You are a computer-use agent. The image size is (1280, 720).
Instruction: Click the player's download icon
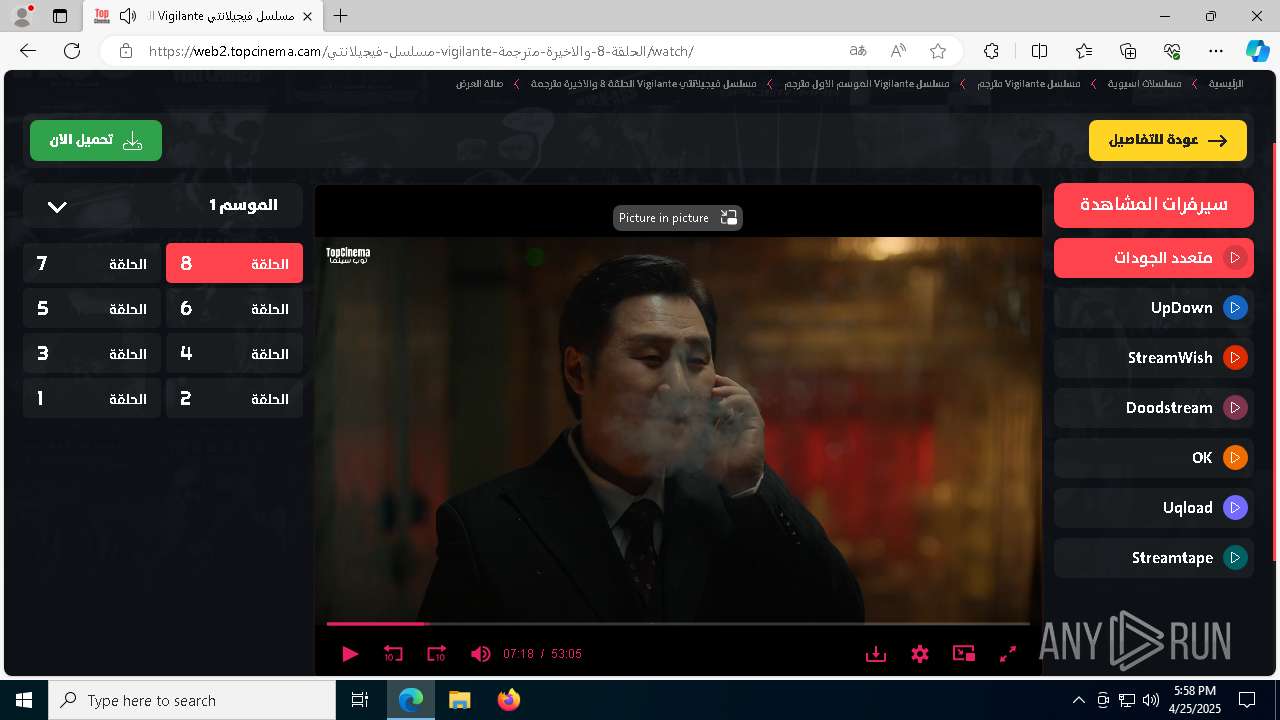[876, 654]
